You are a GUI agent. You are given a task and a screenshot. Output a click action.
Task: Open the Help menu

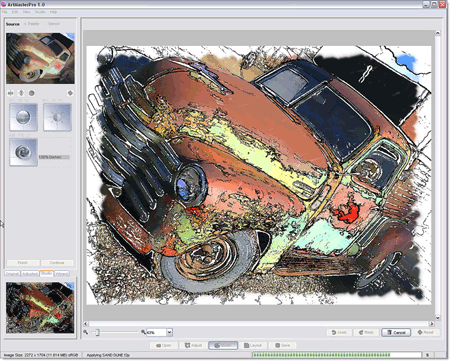tap(53, 12)
